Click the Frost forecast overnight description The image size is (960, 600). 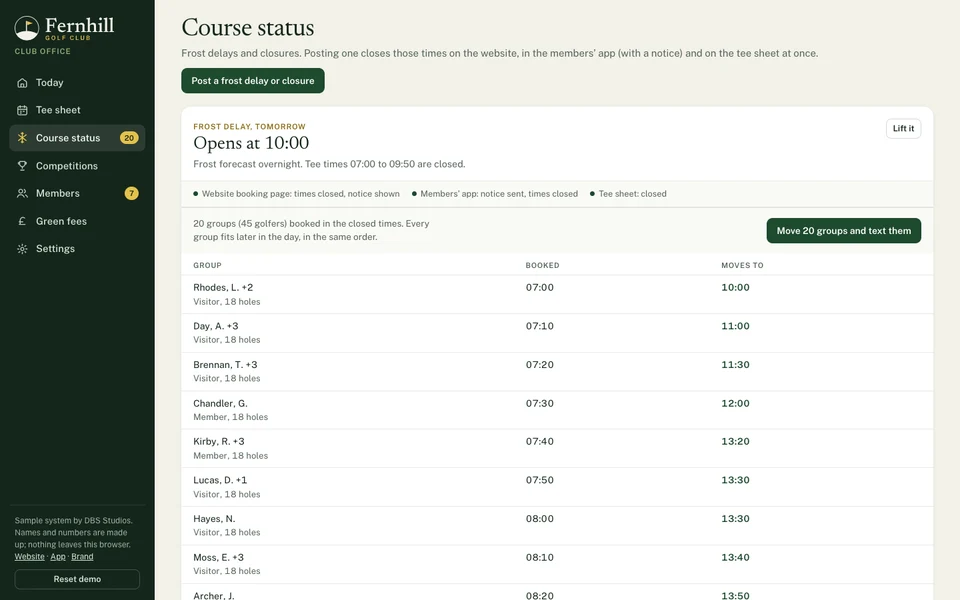[329, 164]
